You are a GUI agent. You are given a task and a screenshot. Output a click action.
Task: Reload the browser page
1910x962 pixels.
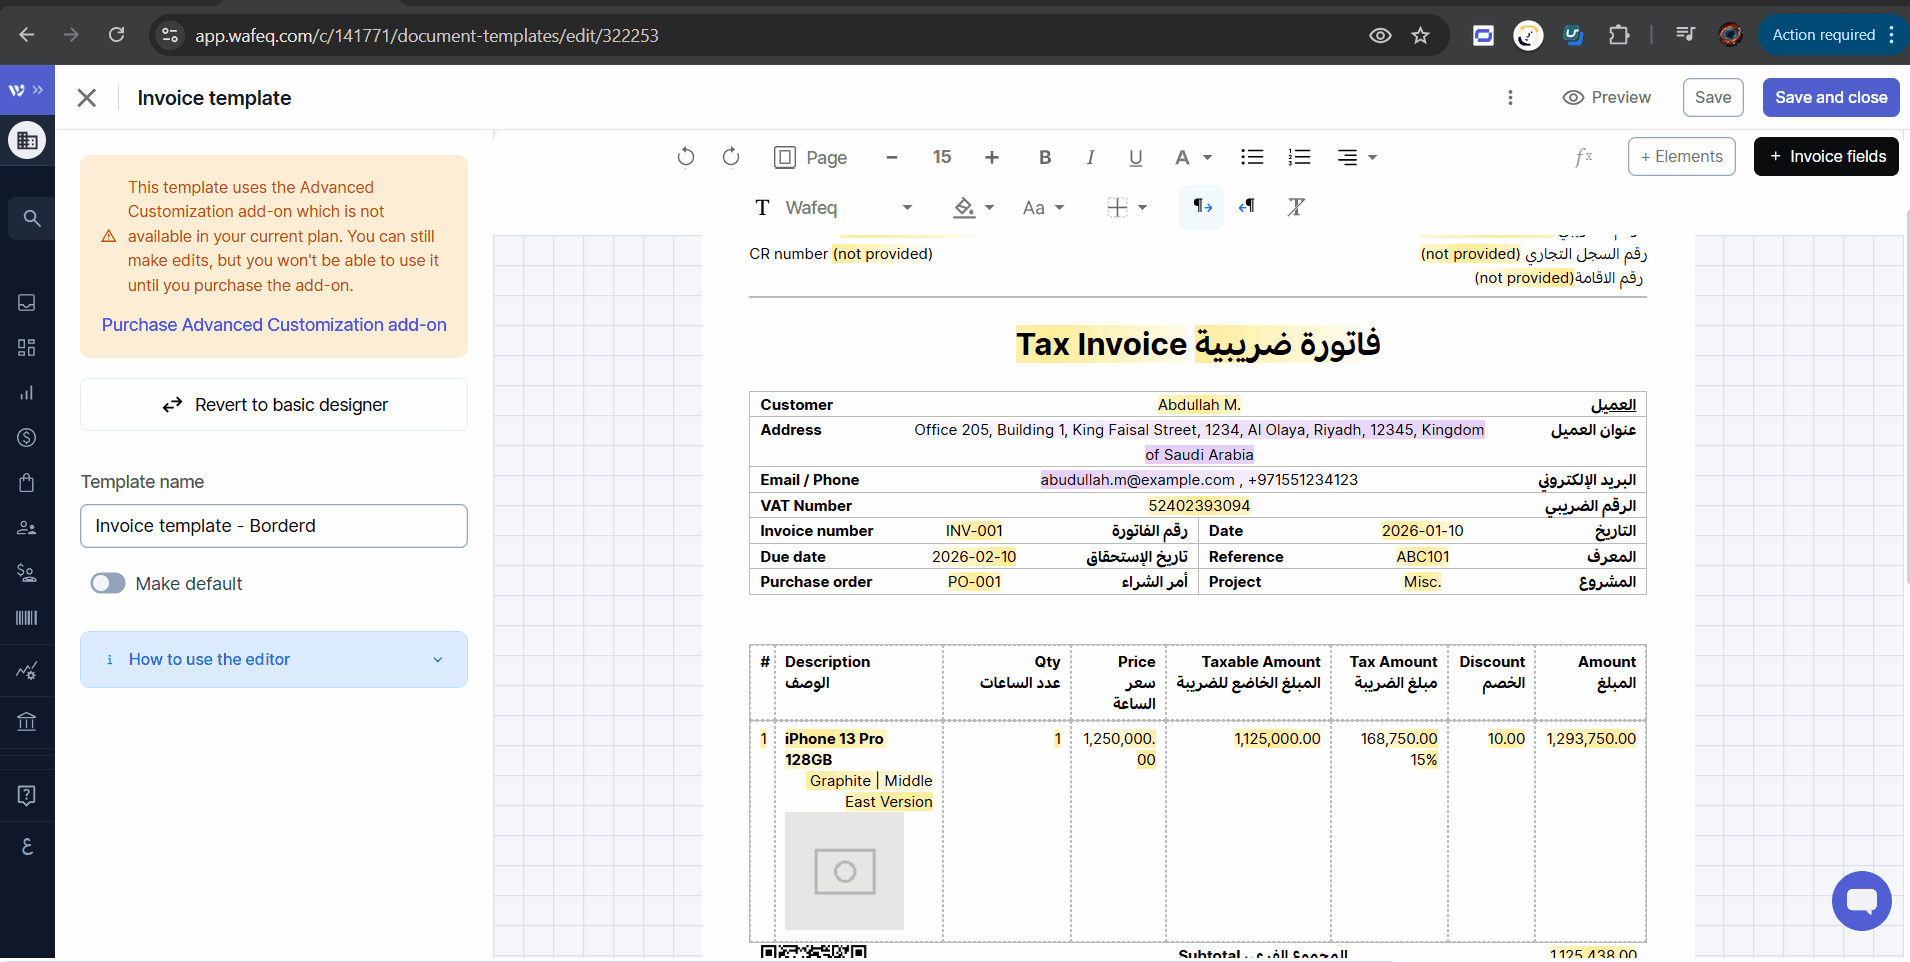coord(117,35)
